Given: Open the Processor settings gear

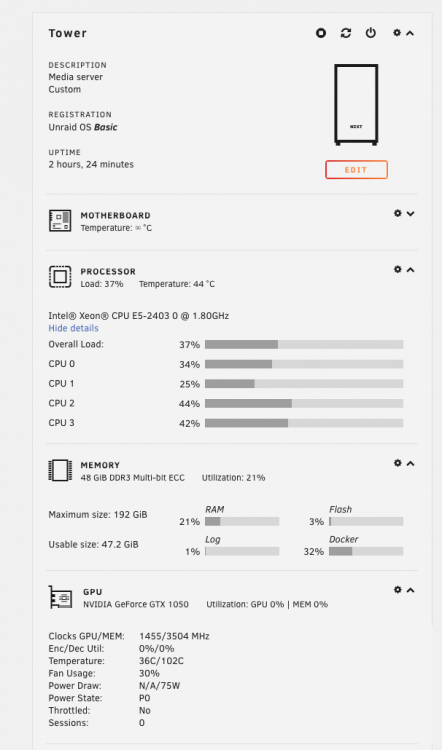Looking at the screenshot, I should tap(398, 269).
